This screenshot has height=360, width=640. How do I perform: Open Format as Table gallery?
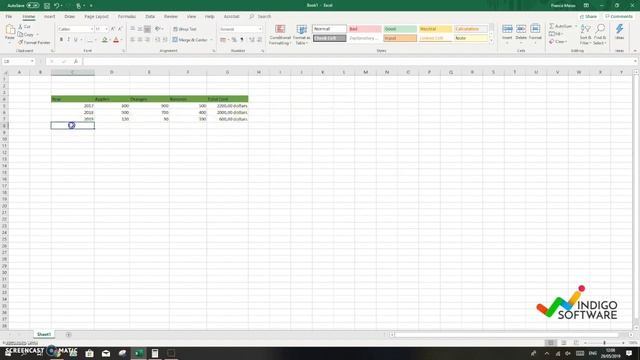[x=301, y=35]
